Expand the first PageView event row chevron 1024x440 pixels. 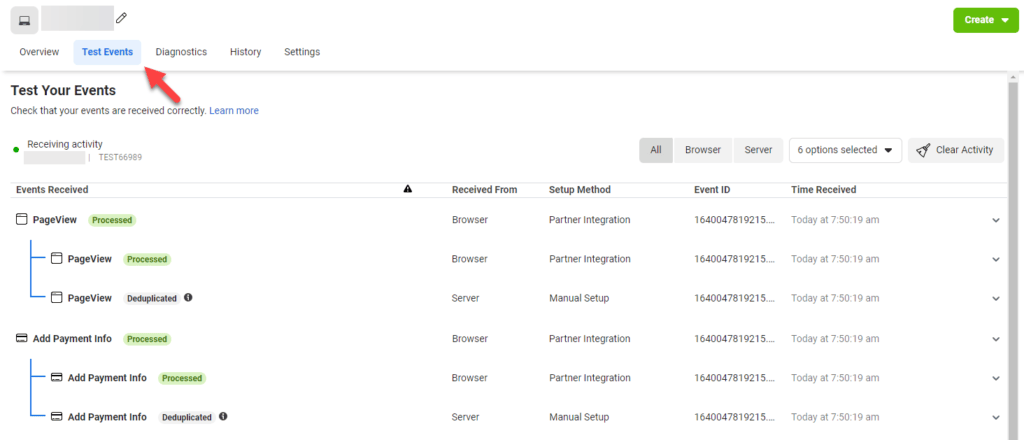(x=995, y=220)
